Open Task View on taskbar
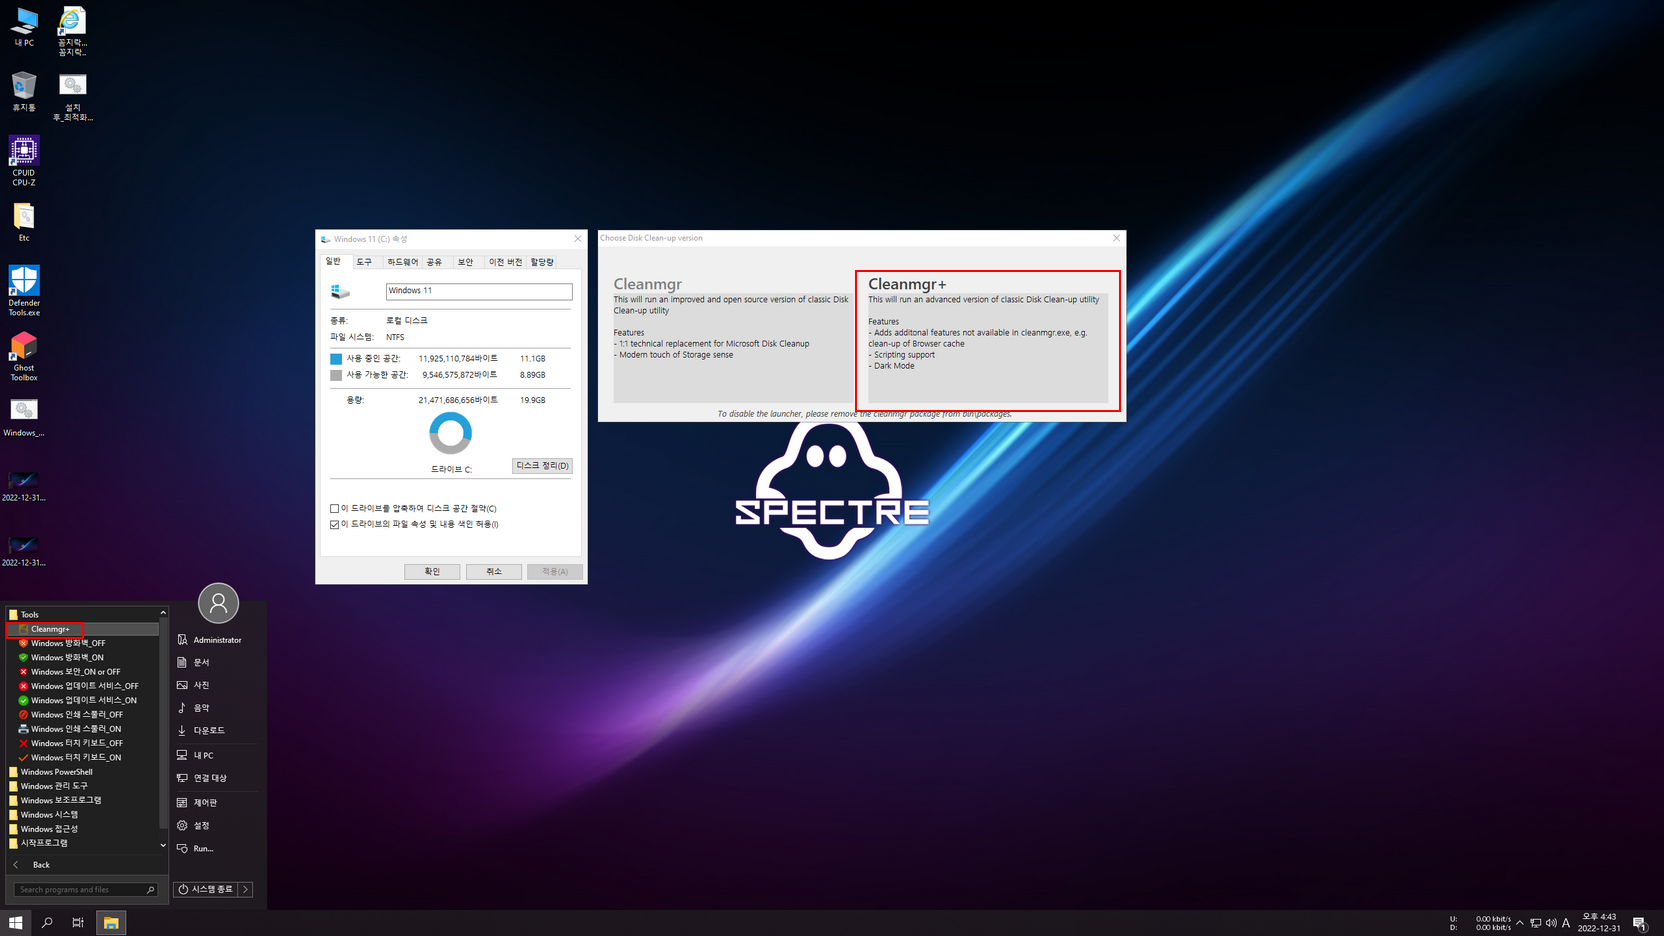Screen dimensions: 1664x936 [x=78, y=923]
